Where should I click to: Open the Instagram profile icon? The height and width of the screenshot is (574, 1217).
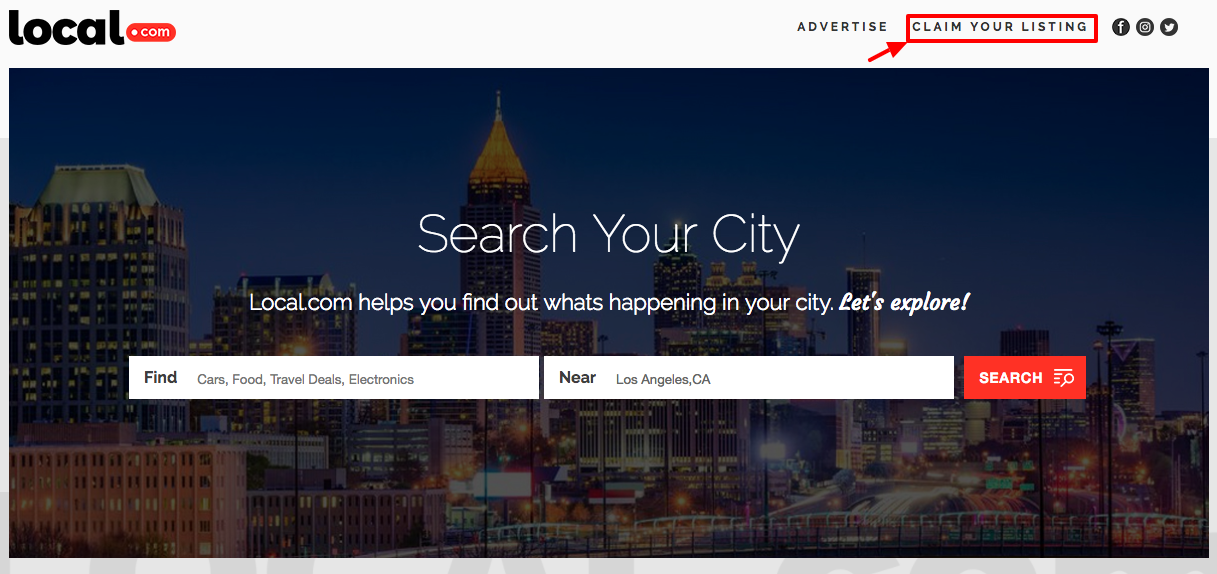(1145, 27)
